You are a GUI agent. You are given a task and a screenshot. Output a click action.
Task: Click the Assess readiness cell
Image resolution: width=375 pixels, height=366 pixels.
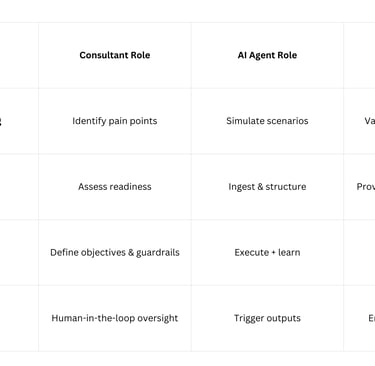pyautogui.click(x=115, y=187)
